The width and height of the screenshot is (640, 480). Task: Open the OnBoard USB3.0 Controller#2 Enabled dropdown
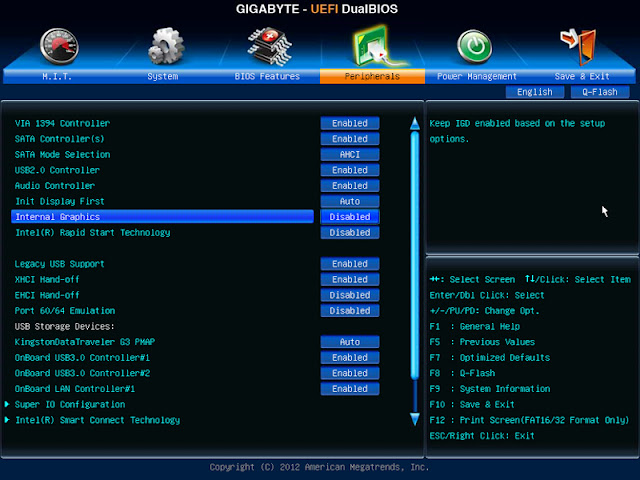click(350, 373)
